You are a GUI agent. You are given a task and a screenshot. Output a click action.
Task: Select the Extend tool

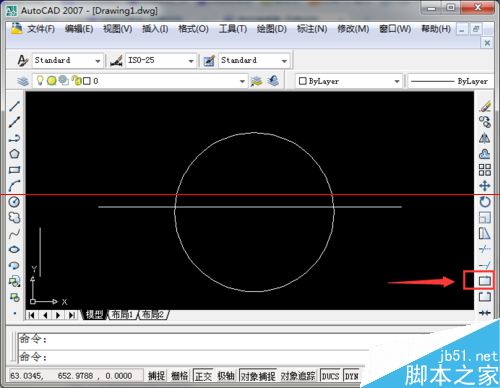point(485,265)
